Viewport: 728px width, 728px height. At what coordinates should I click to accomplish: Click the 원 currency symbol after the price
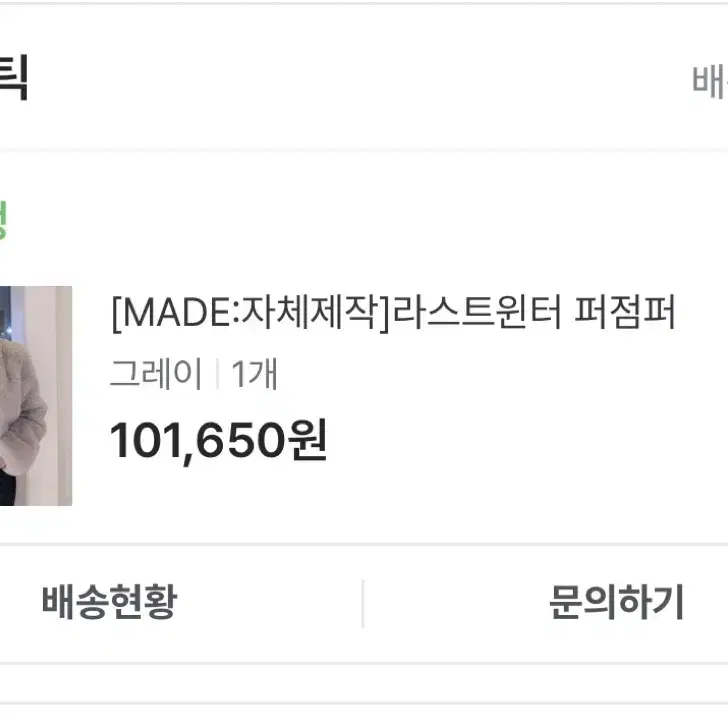click(x=307, y=439)
